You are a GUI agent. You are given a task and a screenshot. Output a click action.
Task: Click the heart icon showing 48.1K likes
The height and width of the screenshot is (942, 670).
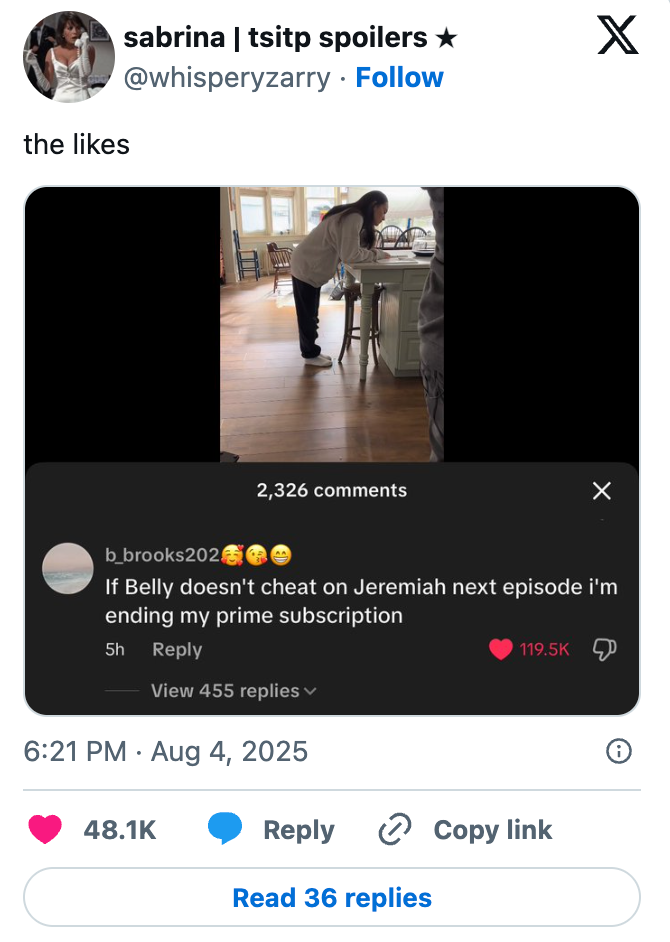click(45, 830)
